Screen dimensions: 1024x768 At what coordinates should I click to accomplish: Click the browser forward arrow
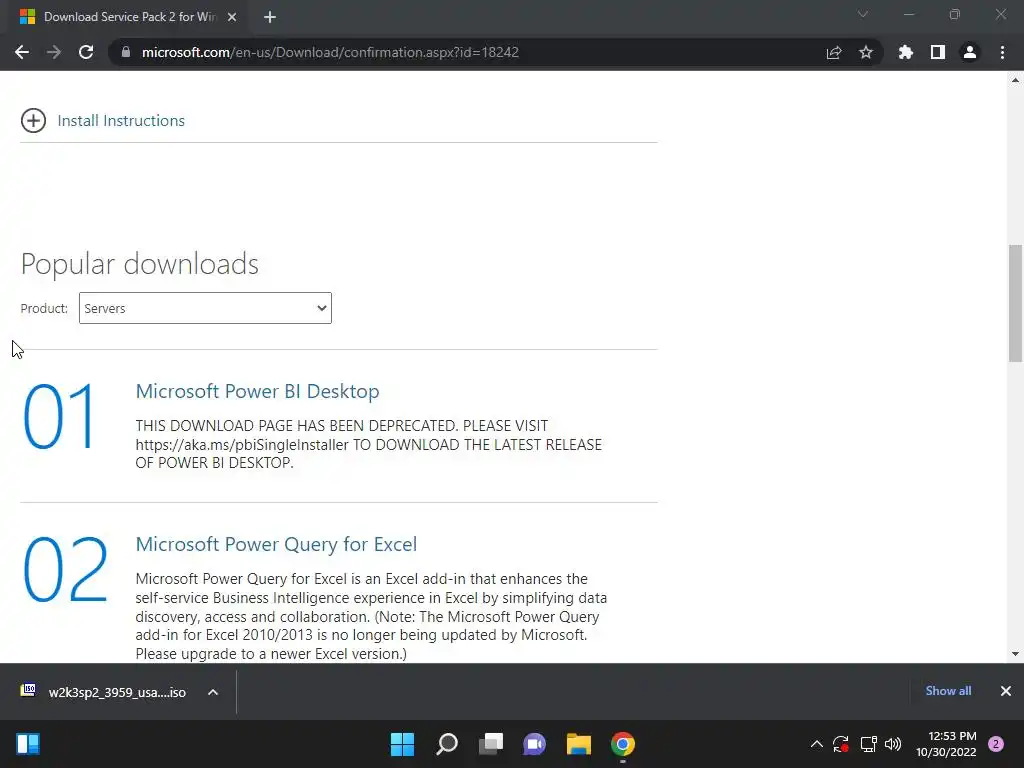point(54,52)
